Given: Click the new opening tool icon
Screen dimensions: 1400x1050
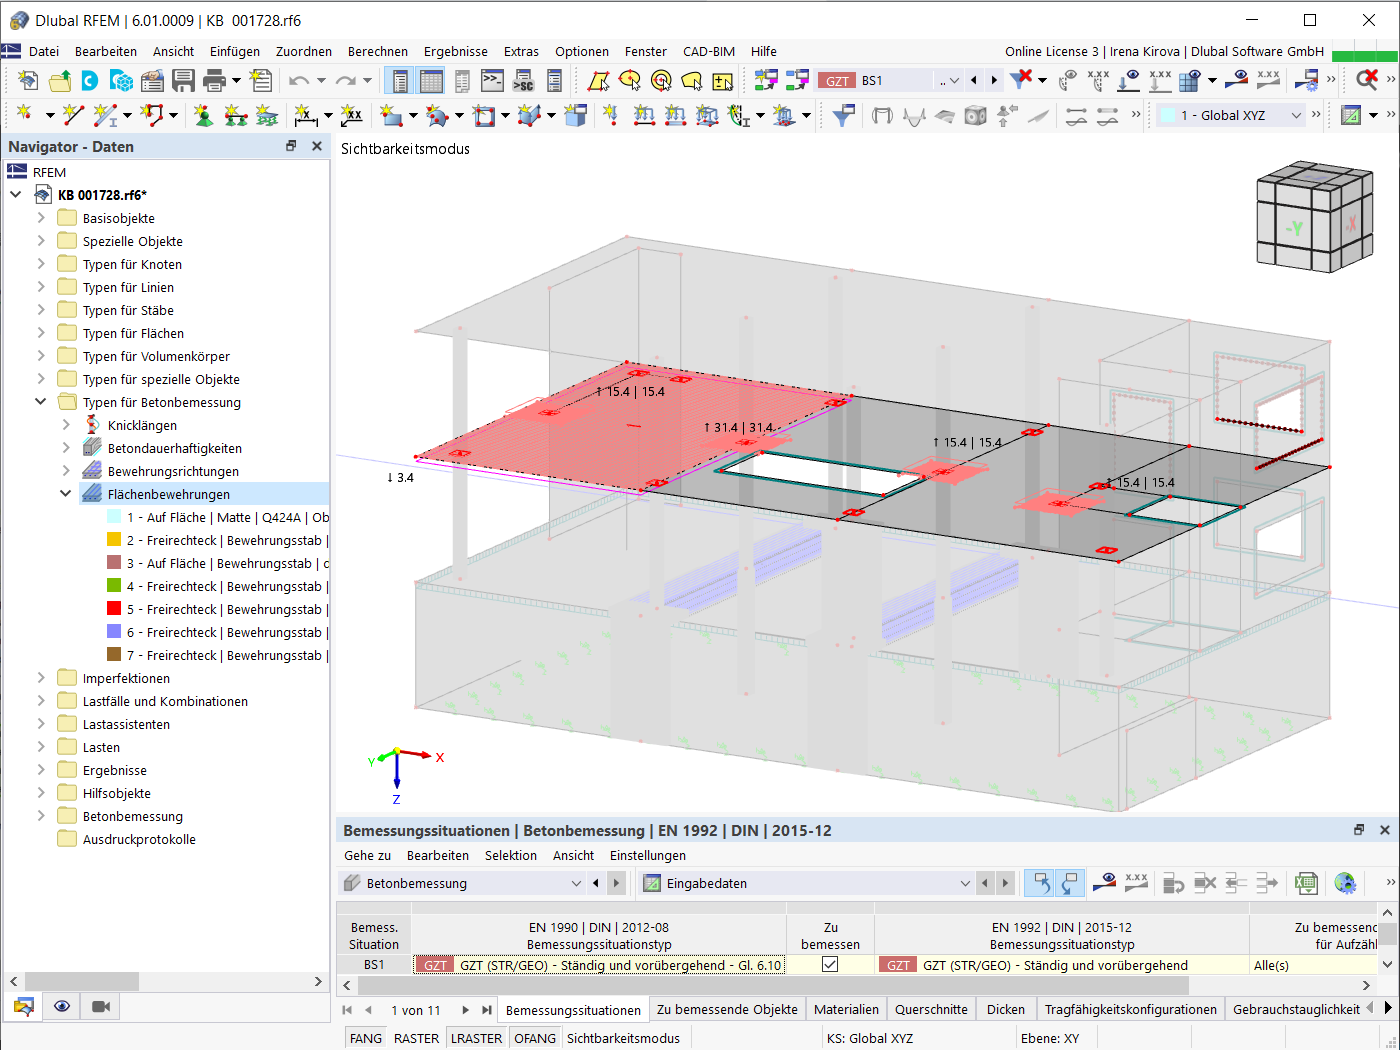Looking at the screenshot, I should (484, 116).
